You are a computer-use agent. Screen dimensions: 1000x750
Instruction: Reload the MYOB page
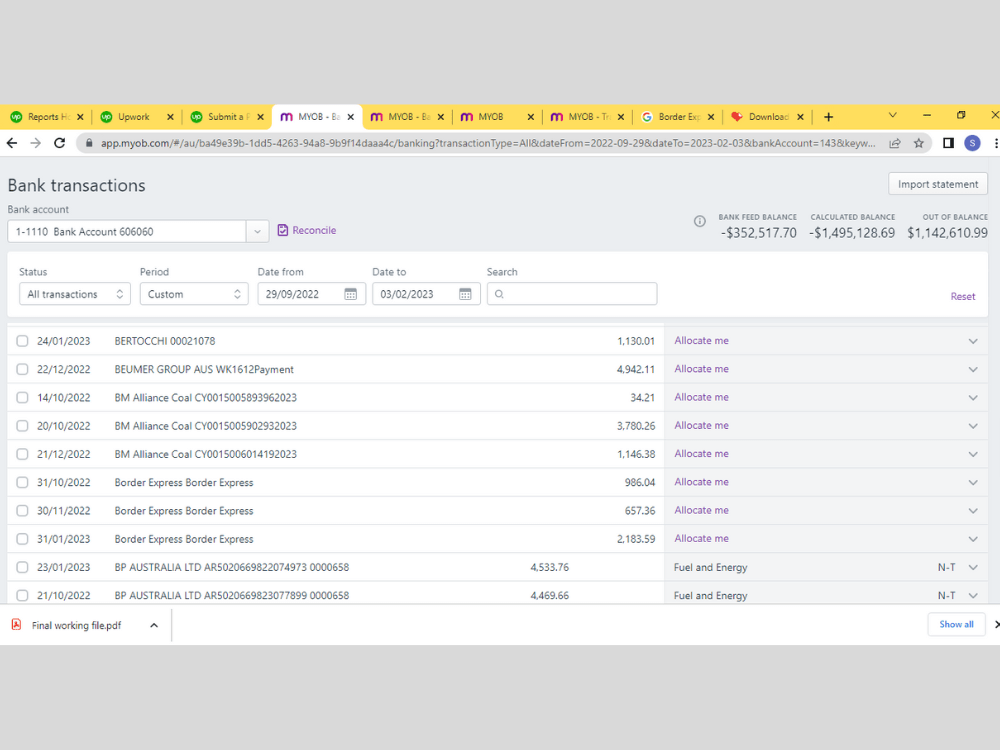pyautogui.click(x=59, y=143)
